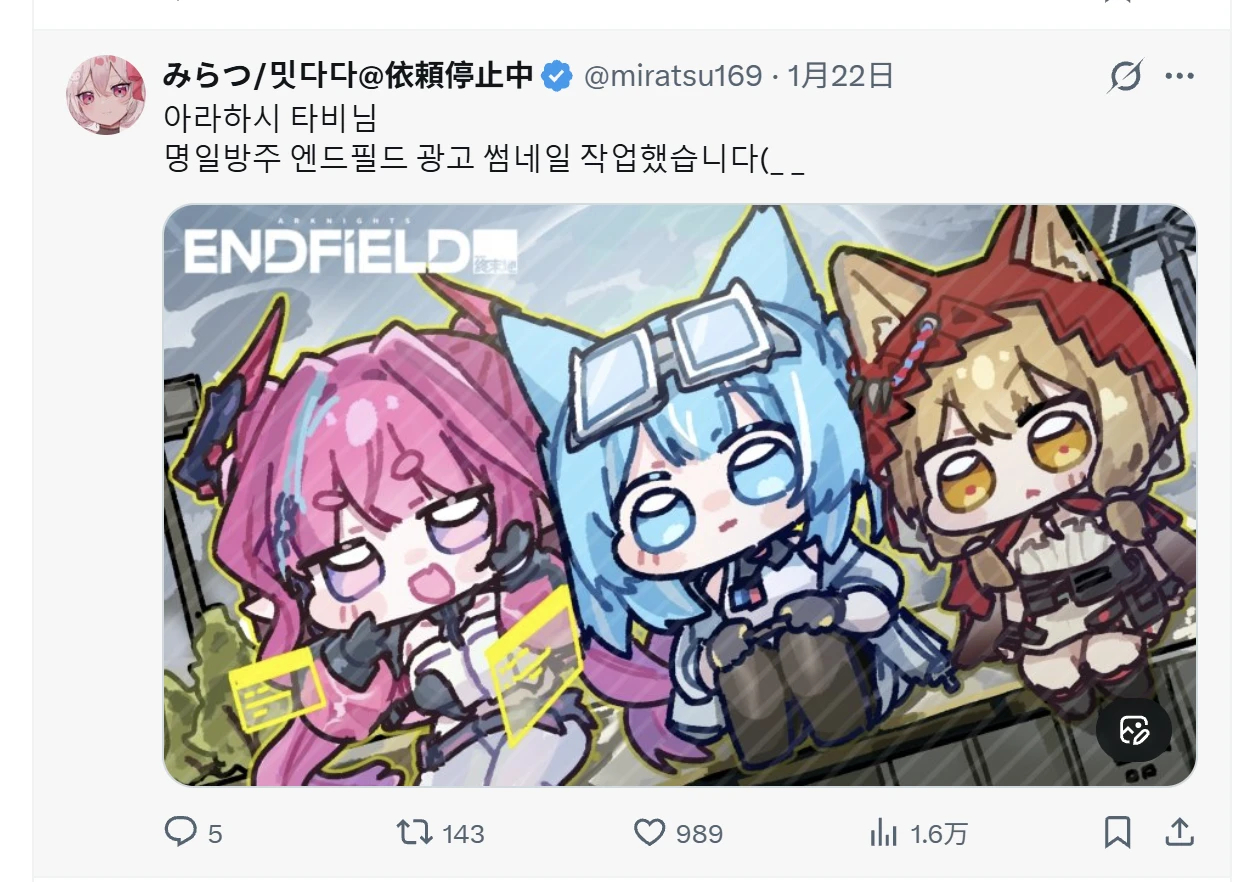Image resolution: width=1252 pixels, height=882 pixels.
Task: Open the ENDFIELD chibi artwork image
Action: 680,495
